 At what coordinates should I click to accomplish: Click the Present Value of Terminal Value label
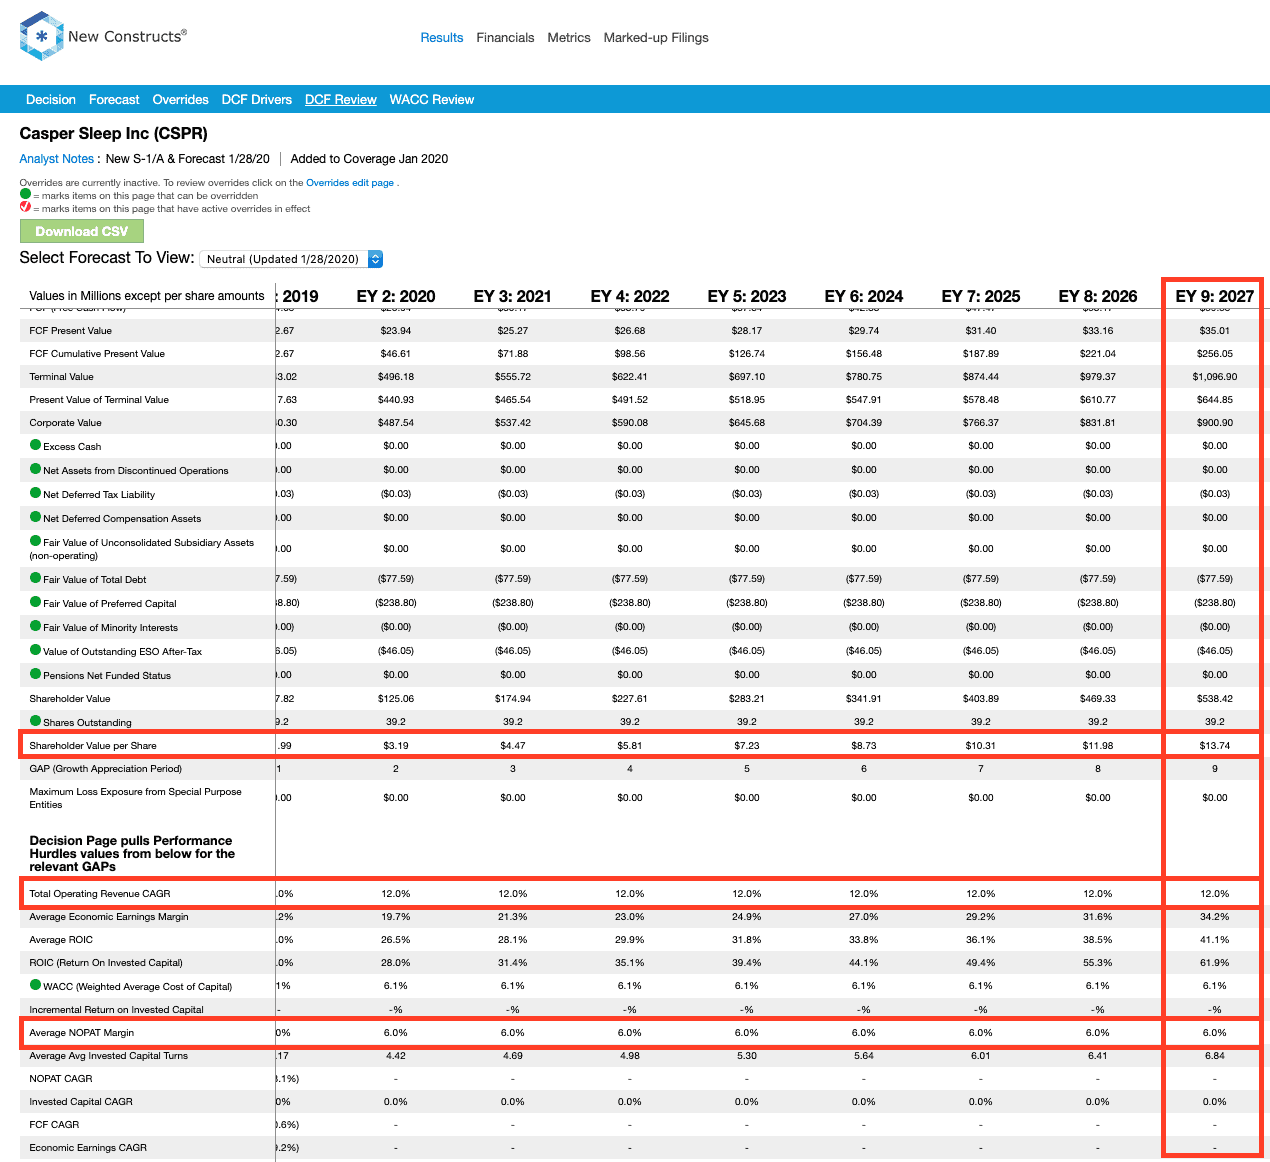tap(99, 399)
